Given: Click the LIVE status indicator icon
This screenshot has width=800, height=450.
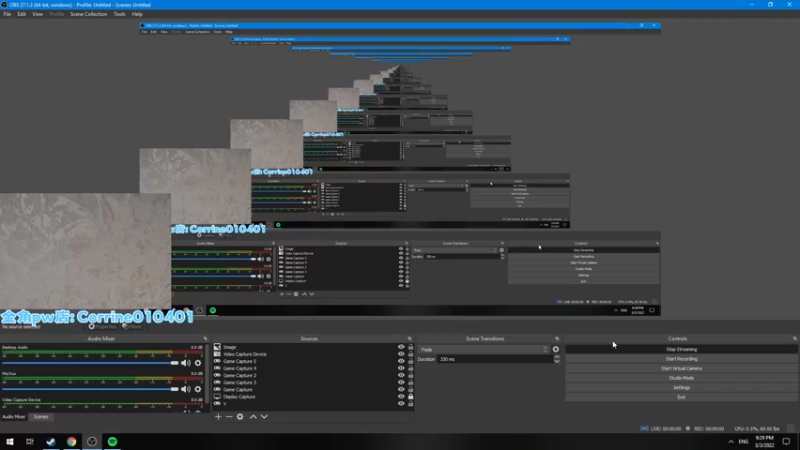Looking at the screenshot, I should pos(644,429).
